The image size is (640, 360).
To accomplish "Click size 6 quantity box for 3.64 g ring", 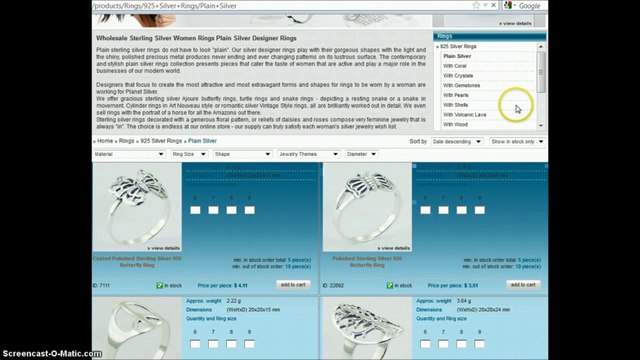I will (x=425, y=344).
